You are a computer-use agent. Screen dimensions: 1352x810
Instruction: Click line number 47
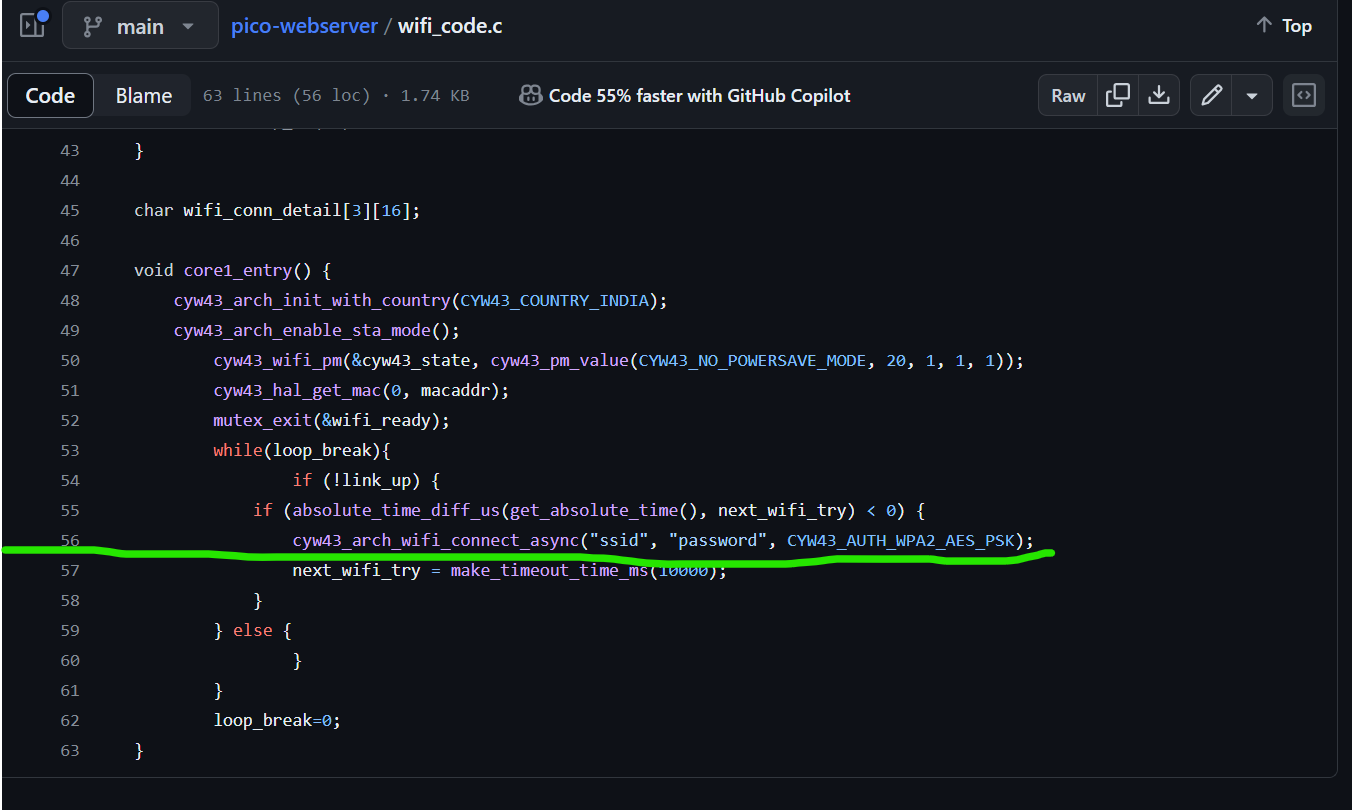(x=70, y=270)
